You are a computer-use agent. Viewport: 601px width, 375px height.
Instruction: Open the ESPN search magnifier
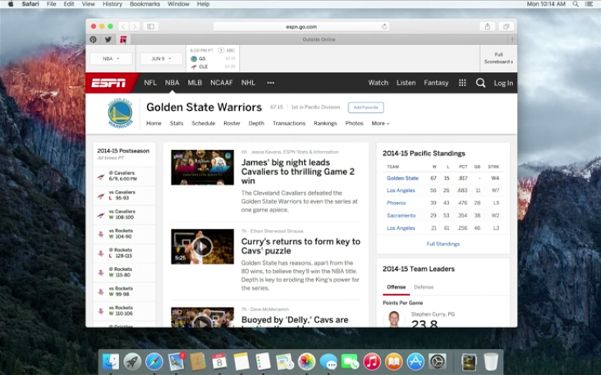pyautogui.click(x=480, y=83)
